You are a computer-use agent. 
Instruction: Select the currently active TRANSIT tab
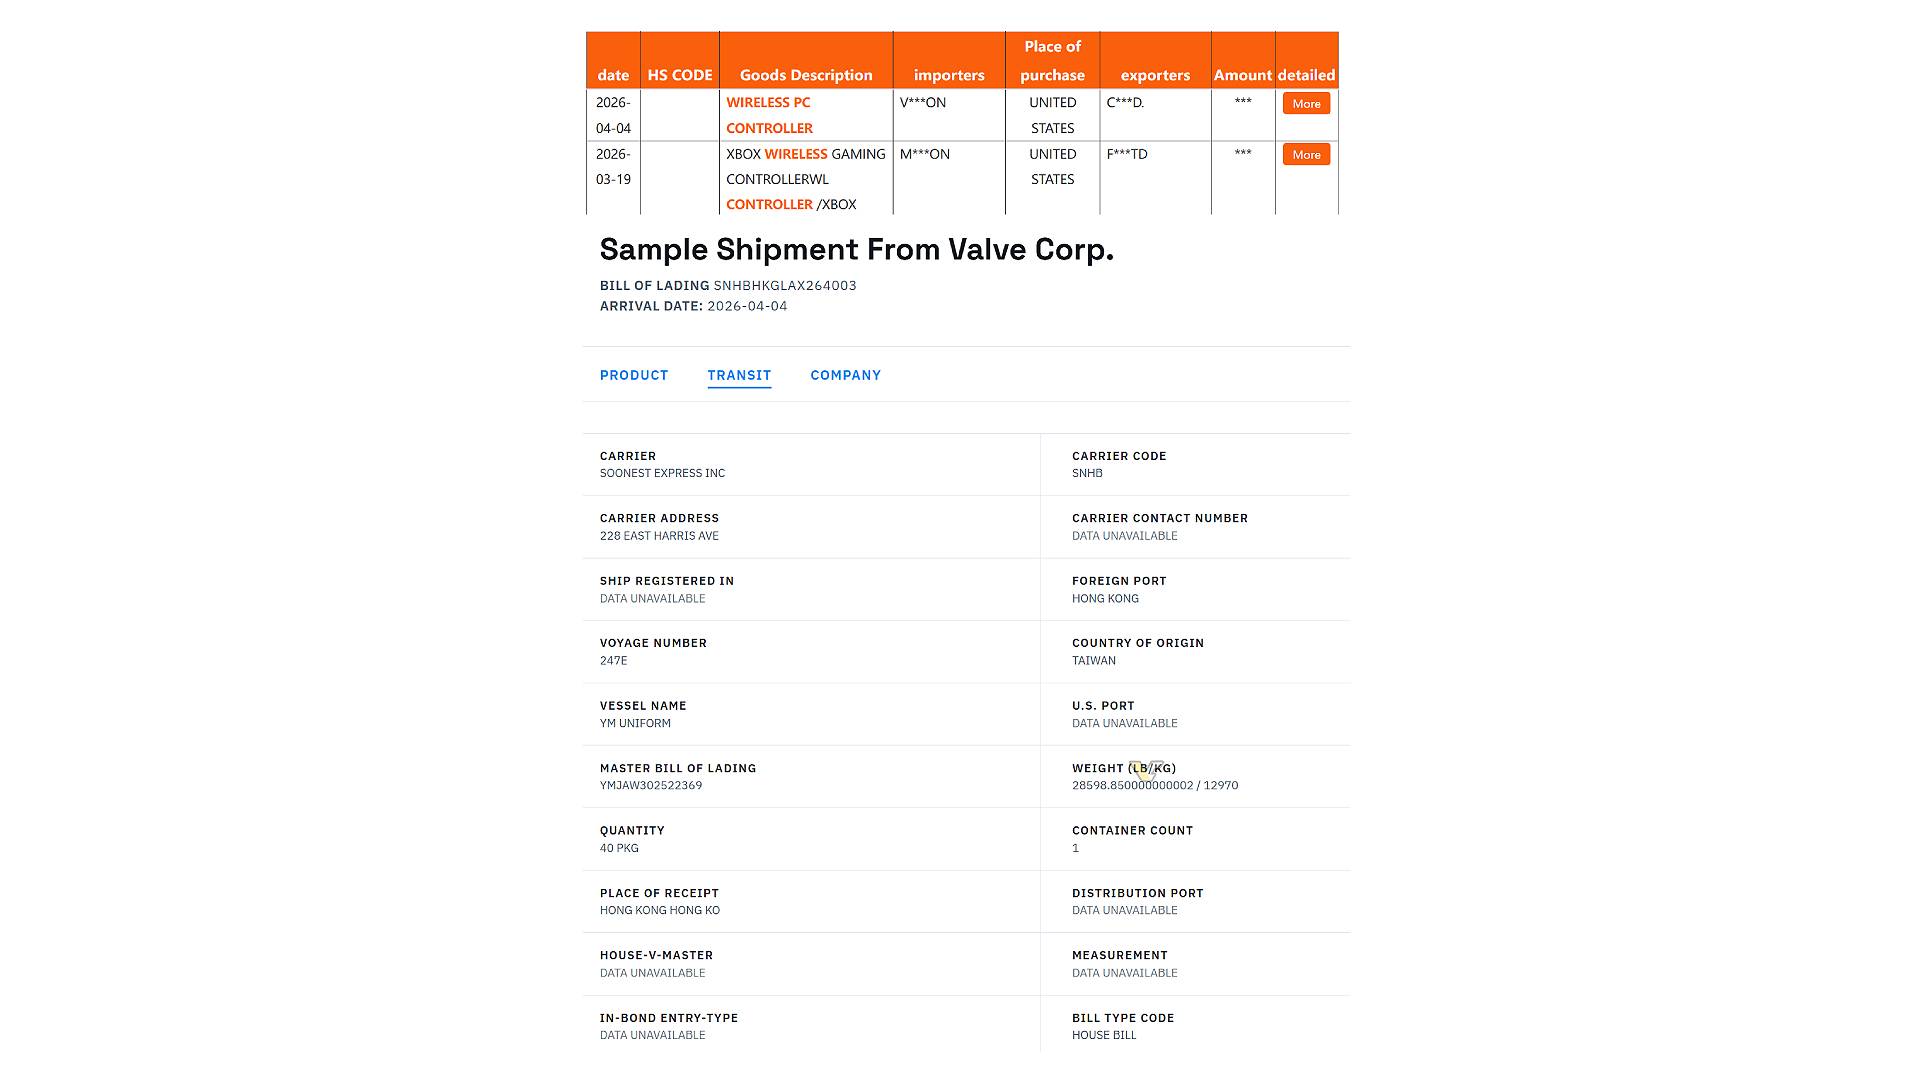pos(739,375)
